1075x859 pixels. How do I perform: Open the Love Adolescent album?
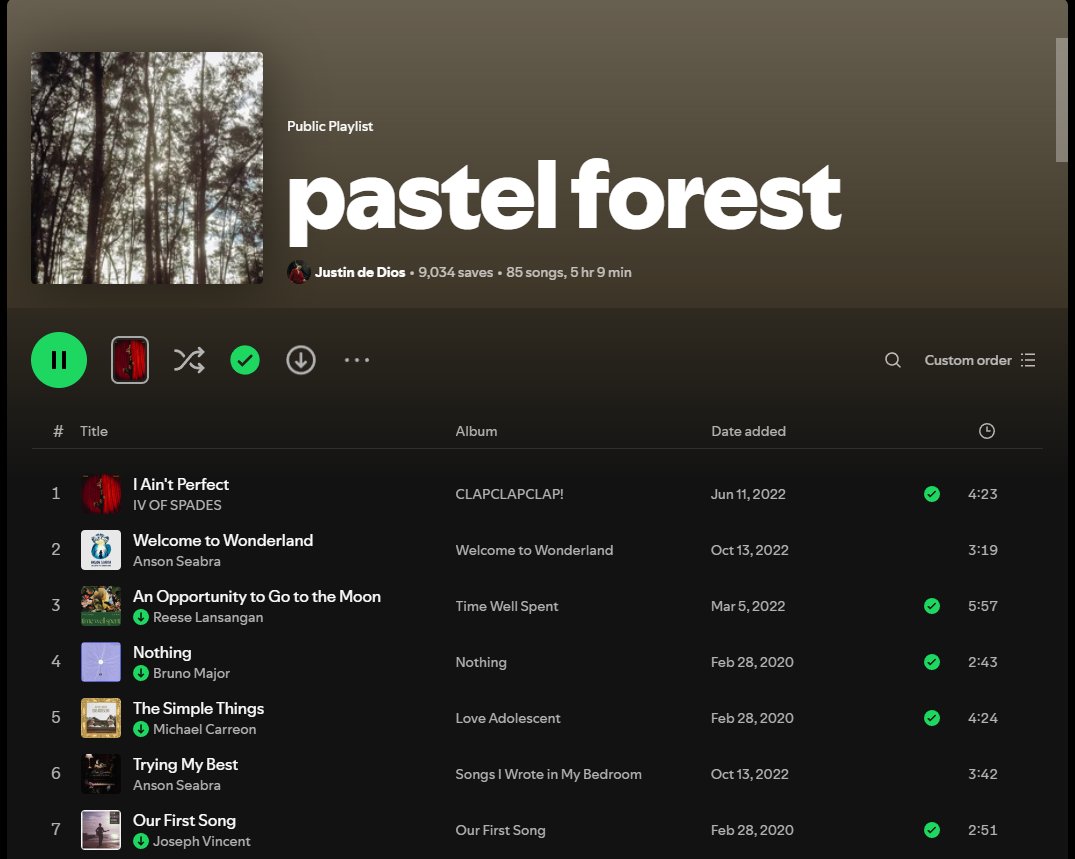click(508, 718)
